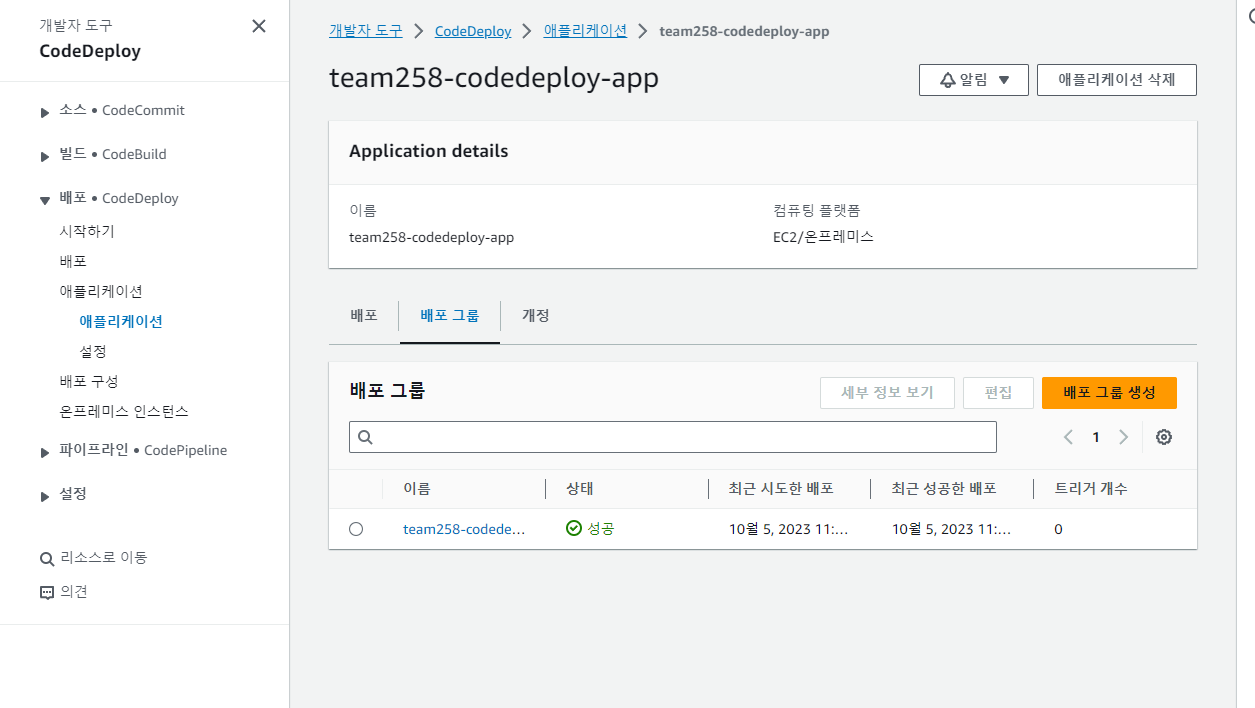Image resolution: width=1255 pixels, height=708 pixels.
Task: Expand the 파이프라인 CodePipeline section
Action: point(45,452)
